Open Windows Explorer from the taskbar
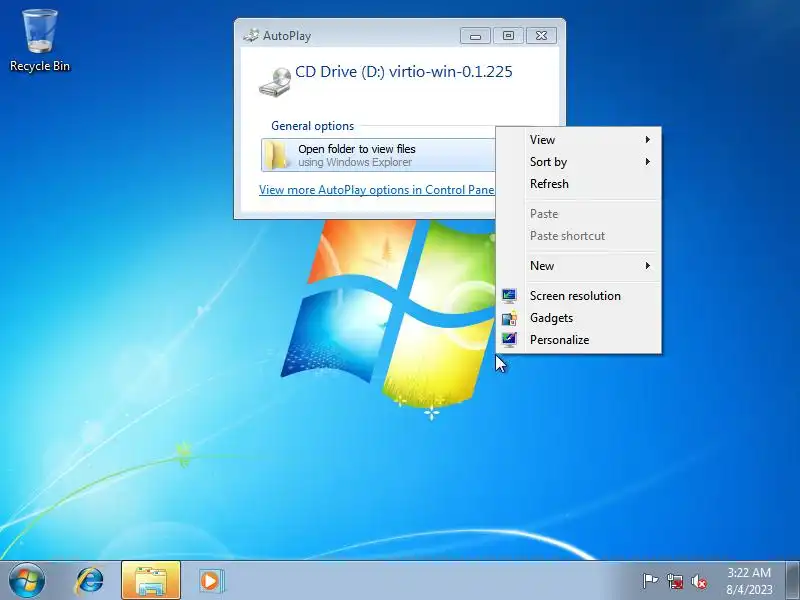Viewport: 800px width, 600px height. click(151, 581)
